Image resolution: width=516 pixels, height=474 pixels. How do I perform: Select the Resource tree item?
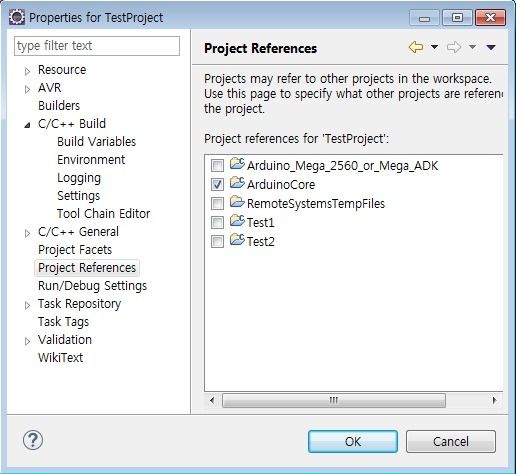(62, 70)
